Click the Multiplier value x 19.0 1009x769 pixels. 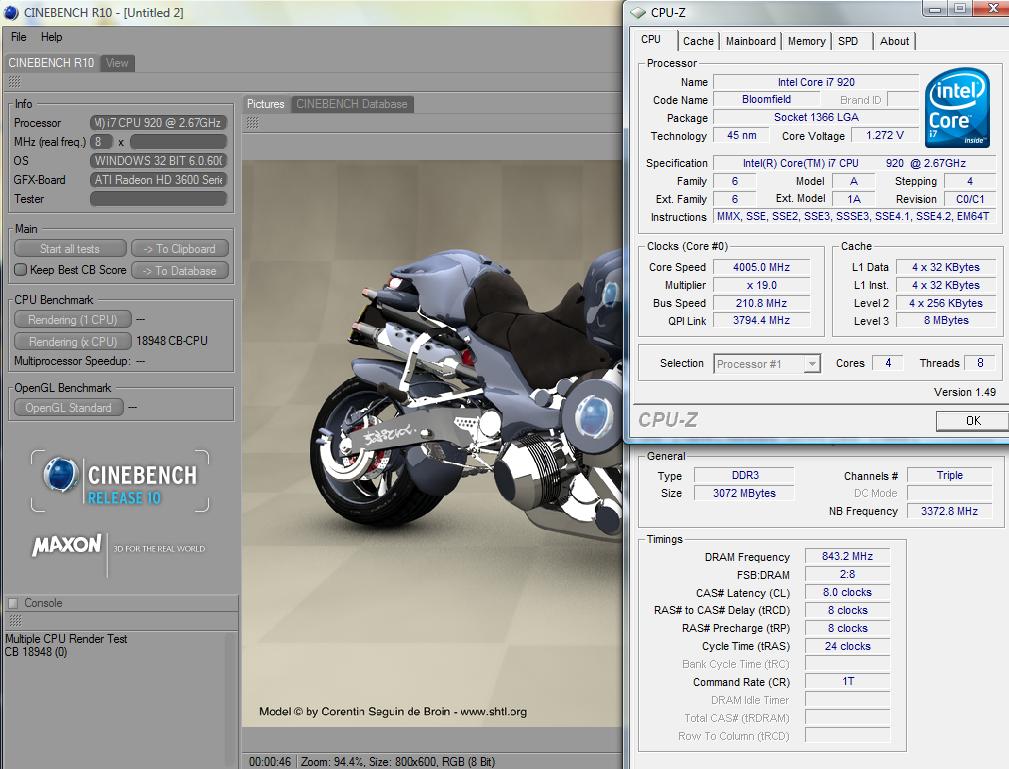(x=761, y=285)
